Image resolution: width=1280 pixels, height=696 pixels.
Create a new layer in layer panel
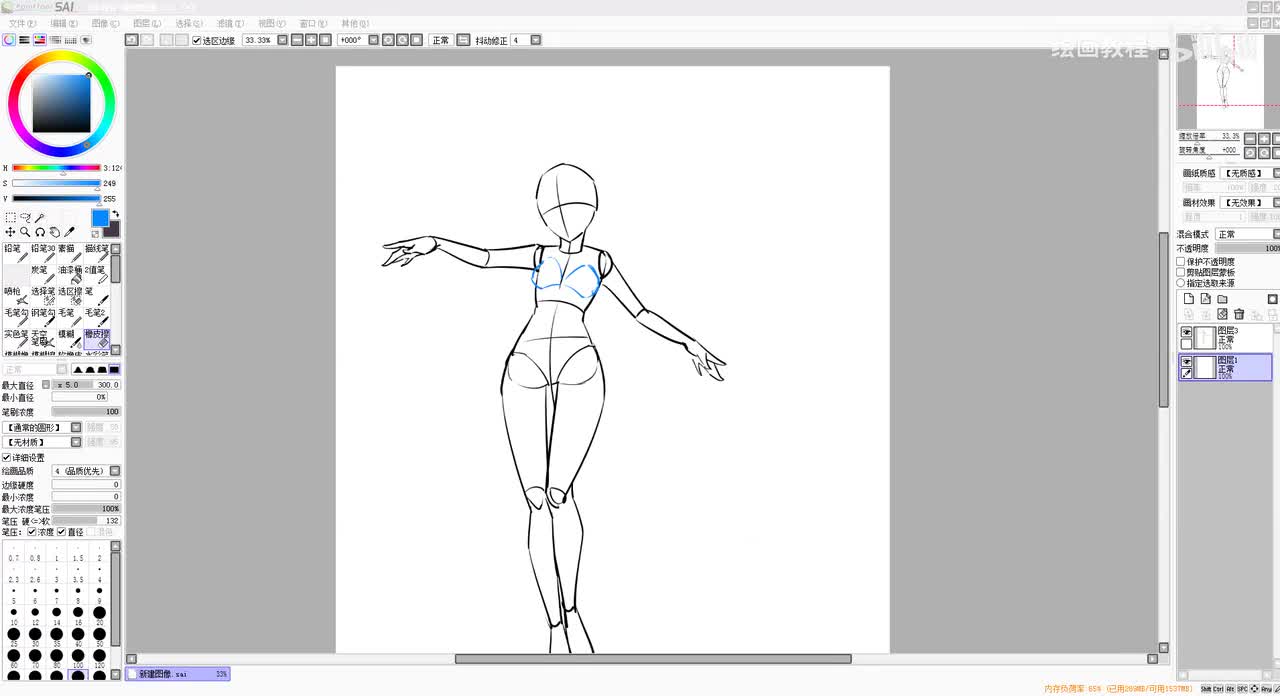coord(1189,299)
